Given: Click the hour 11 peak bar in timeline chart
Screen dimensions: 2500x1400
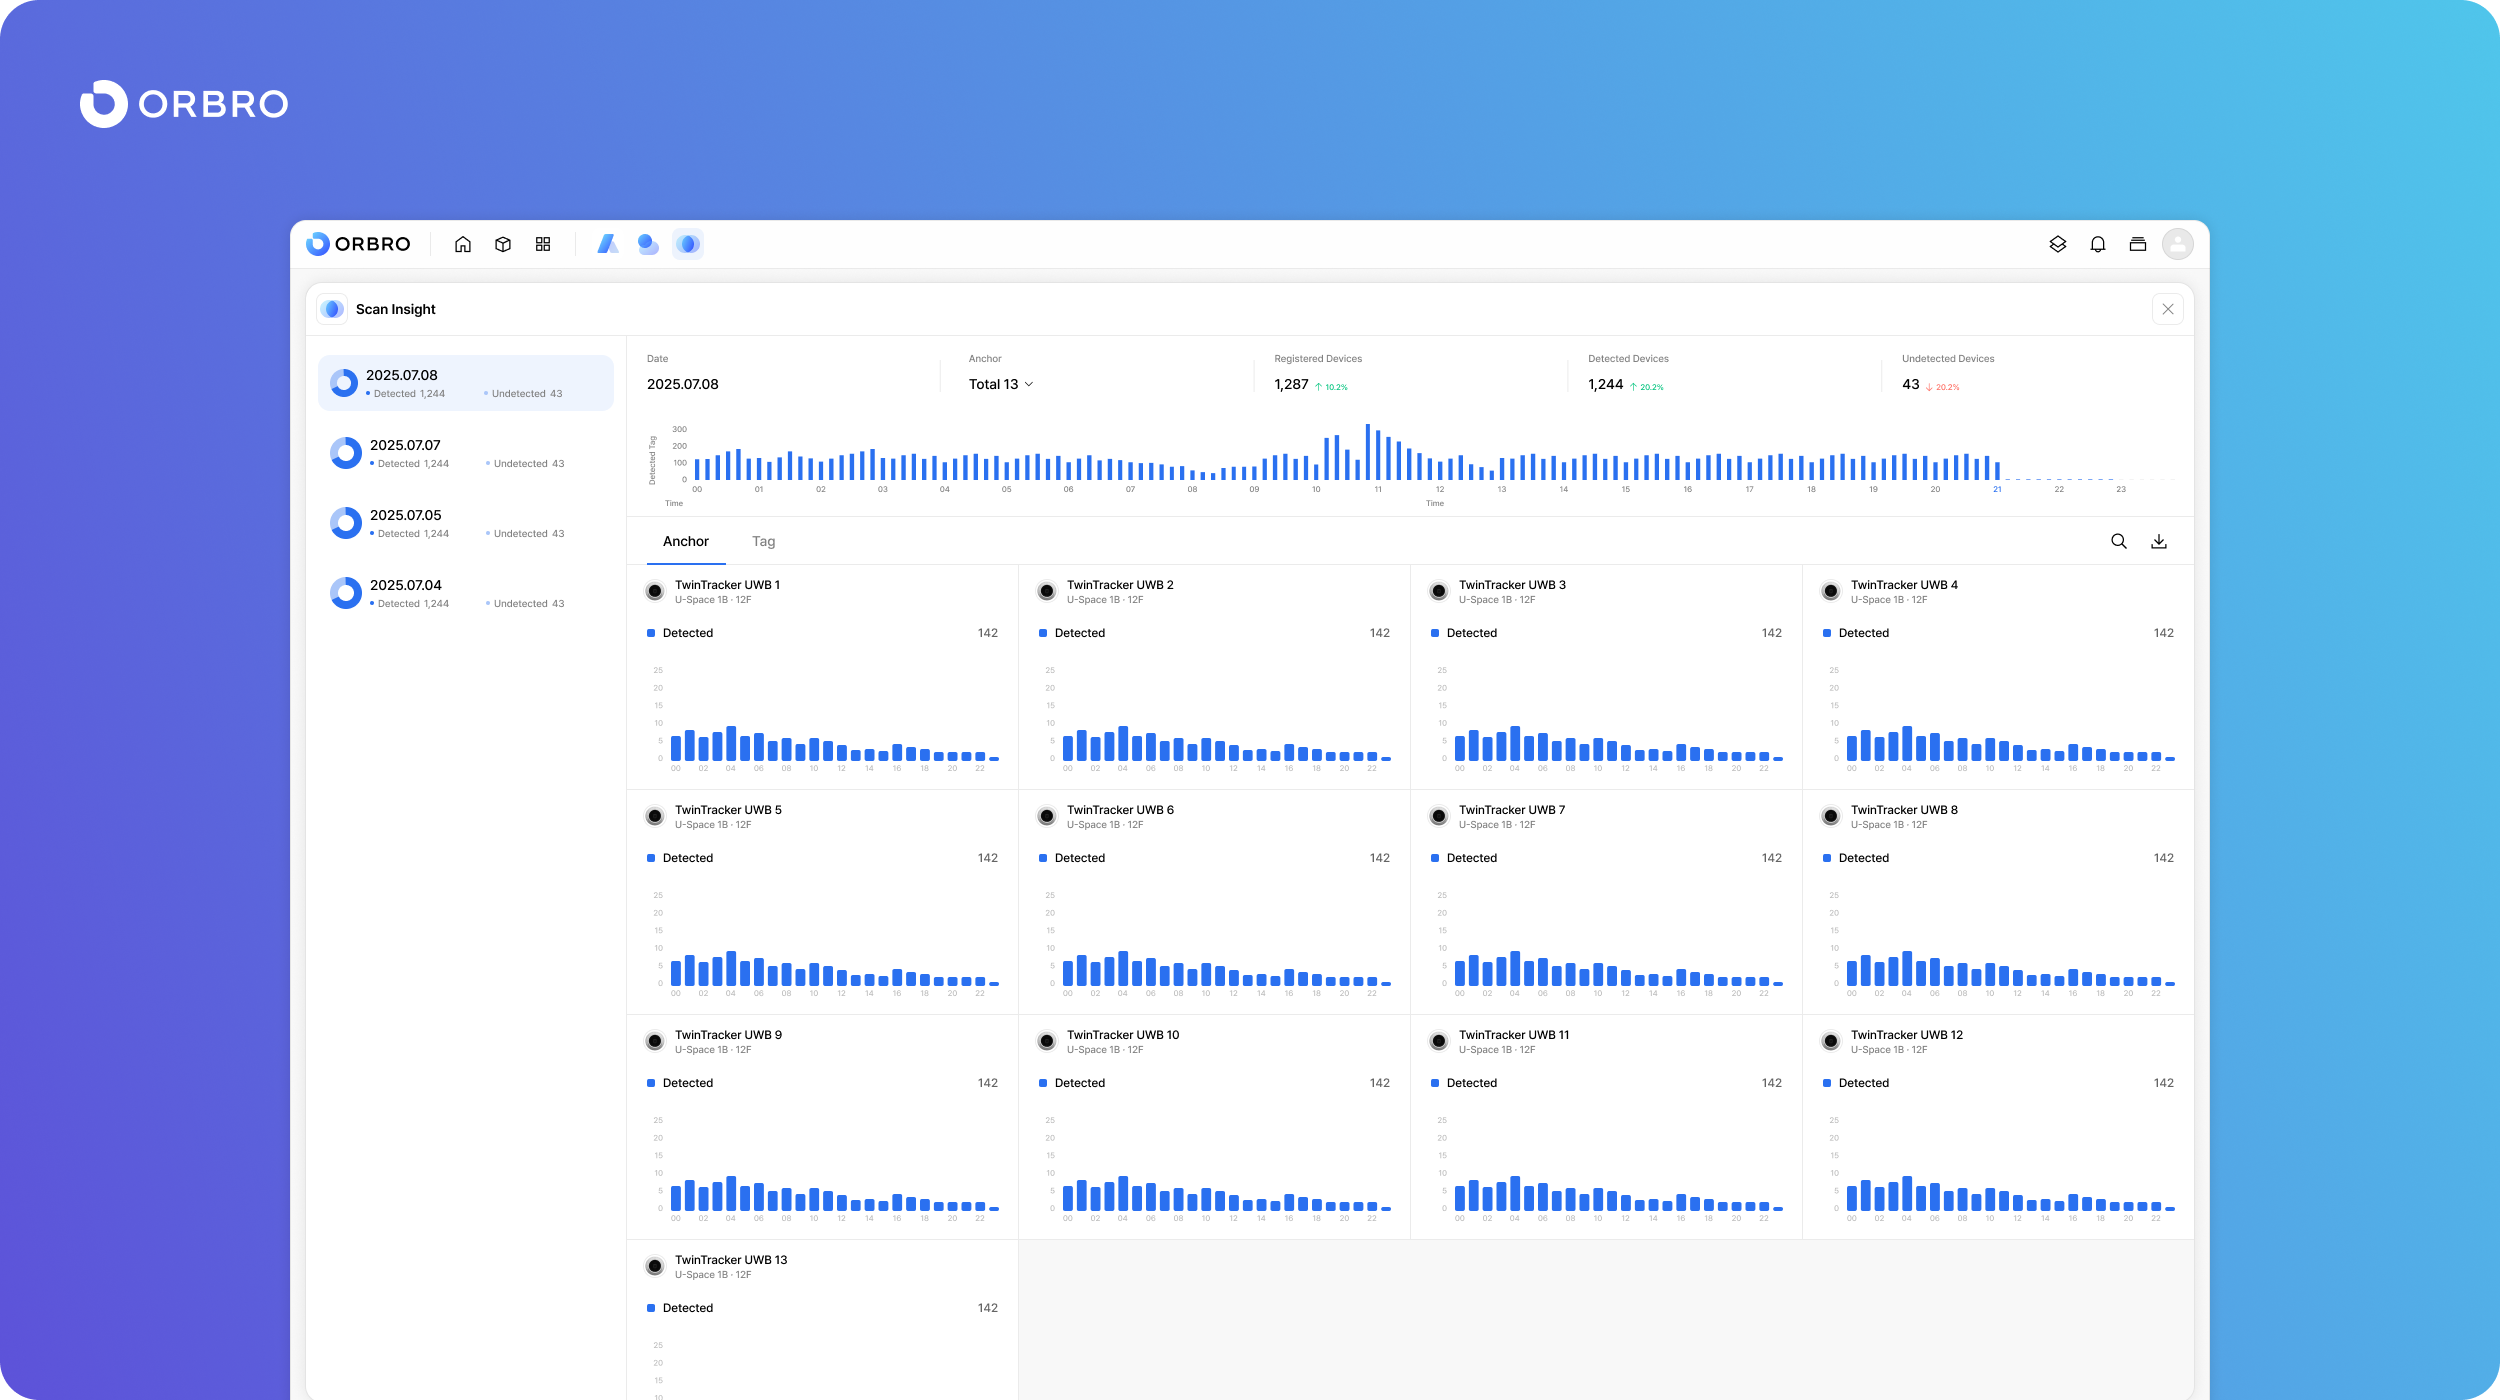Looking at the screenshot, I should tap(1367, 453).
